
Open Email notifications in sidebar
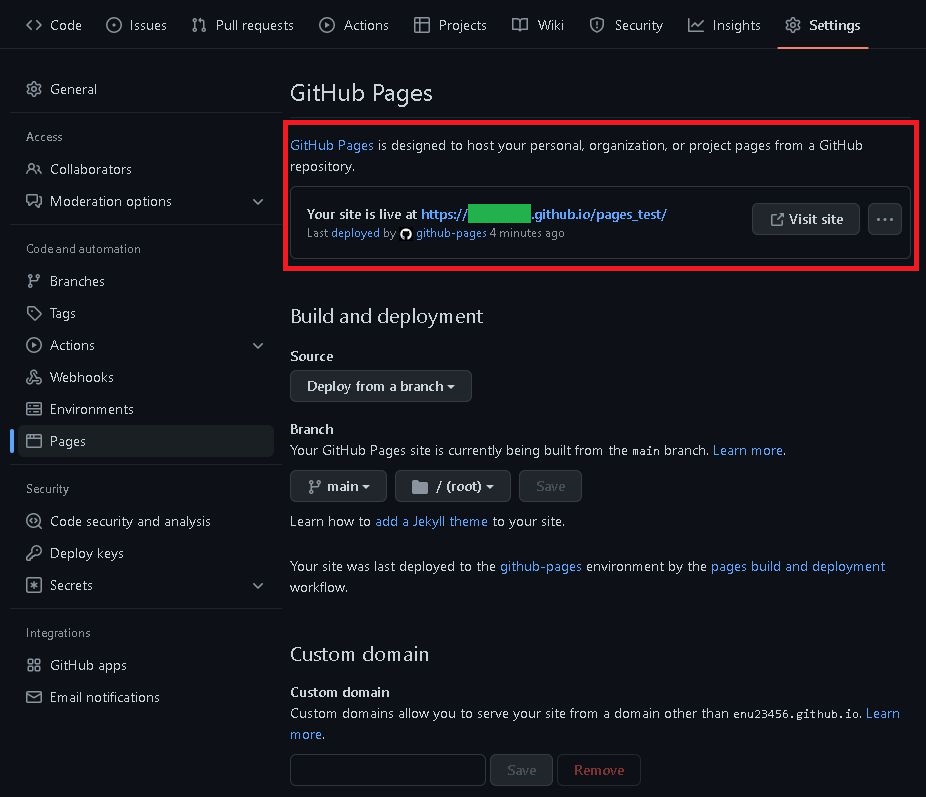pyautogui.click(x=146, y=697)
